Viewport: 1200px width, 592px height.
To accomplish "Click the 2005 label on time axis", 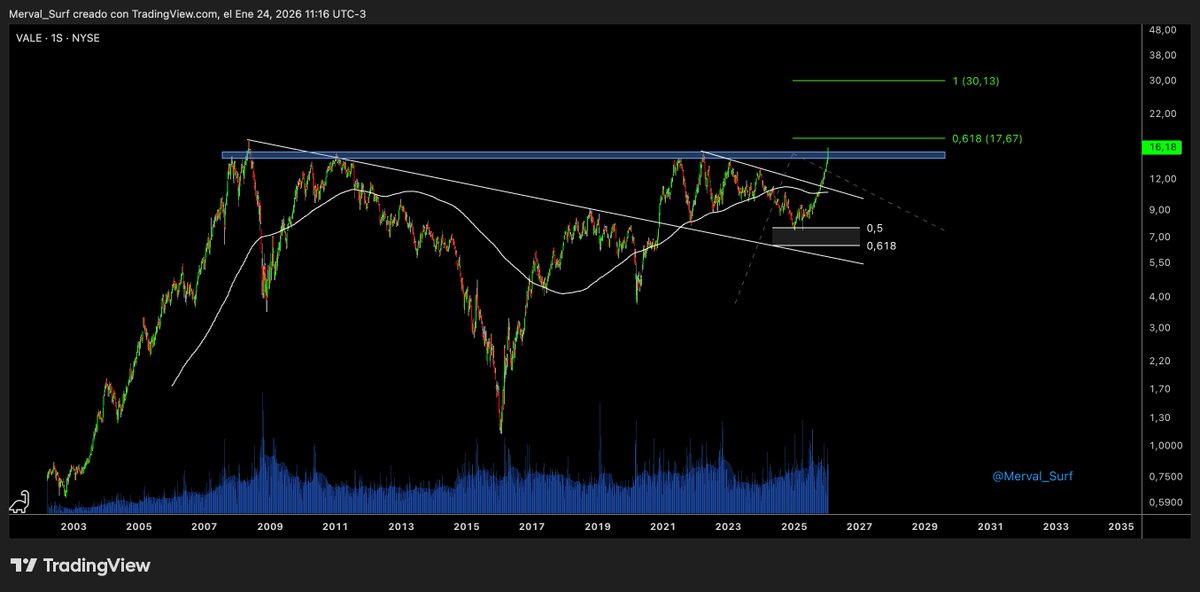I will point(138,526).
